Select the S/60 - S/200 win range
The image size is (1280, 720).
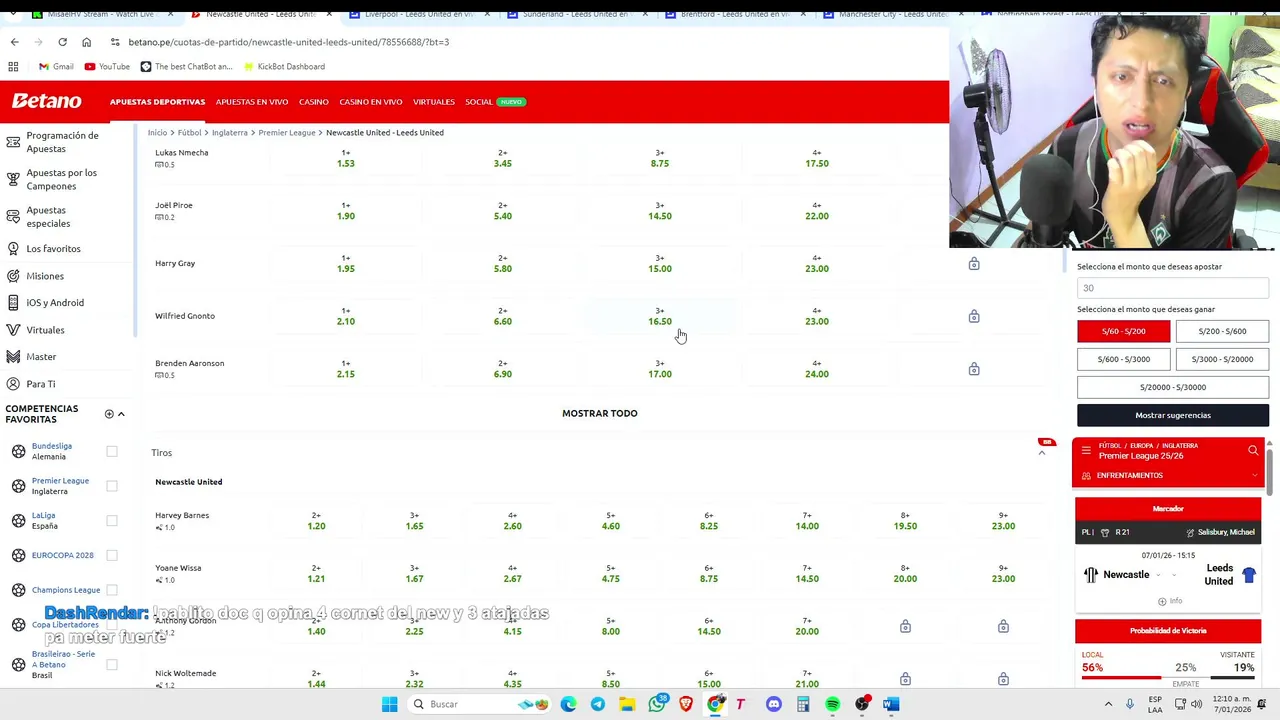[1123, 331]
